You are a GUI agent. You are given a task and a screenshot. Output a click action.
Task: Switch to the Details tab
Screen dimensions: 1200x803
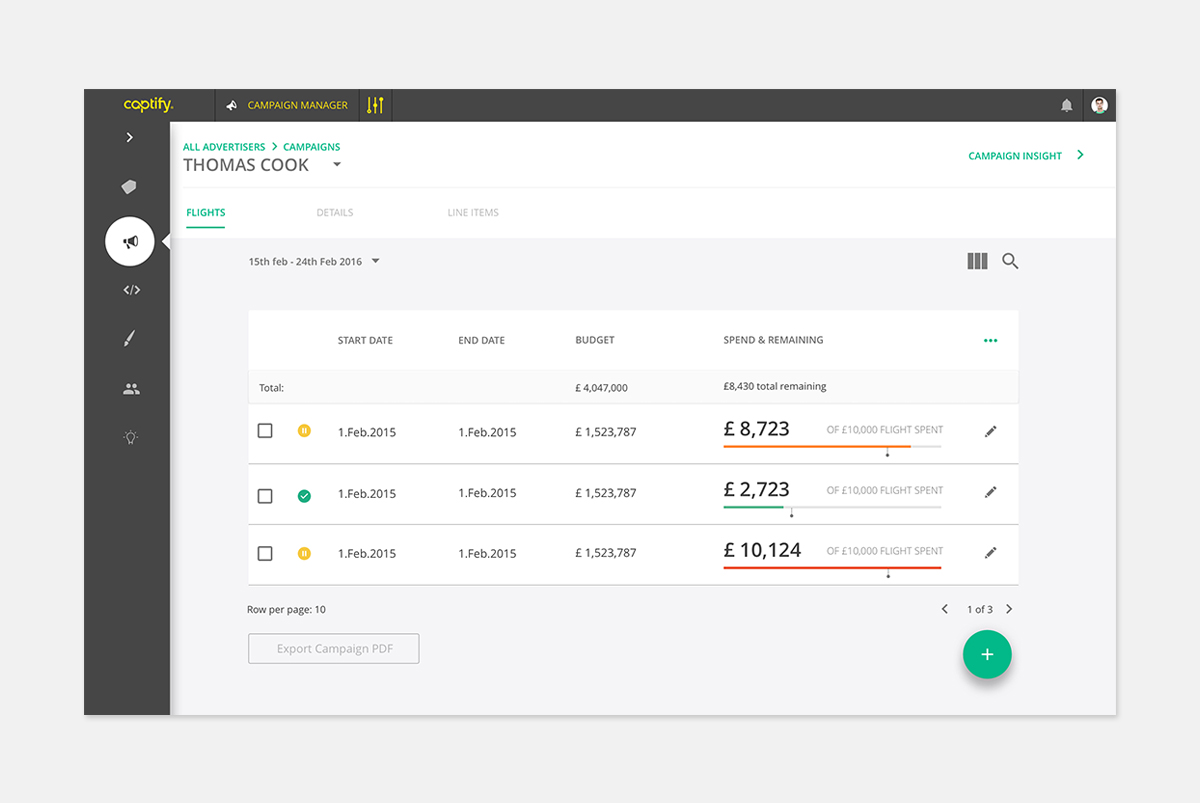click(335, 212)
